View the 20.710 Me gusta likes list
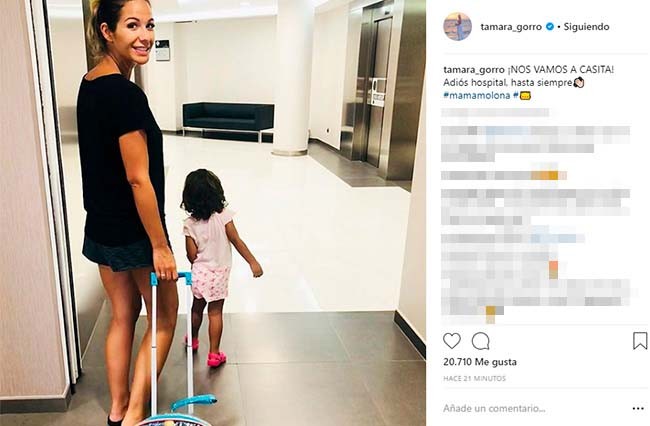The width and height of the screenshot is (650, 426). 480,362
